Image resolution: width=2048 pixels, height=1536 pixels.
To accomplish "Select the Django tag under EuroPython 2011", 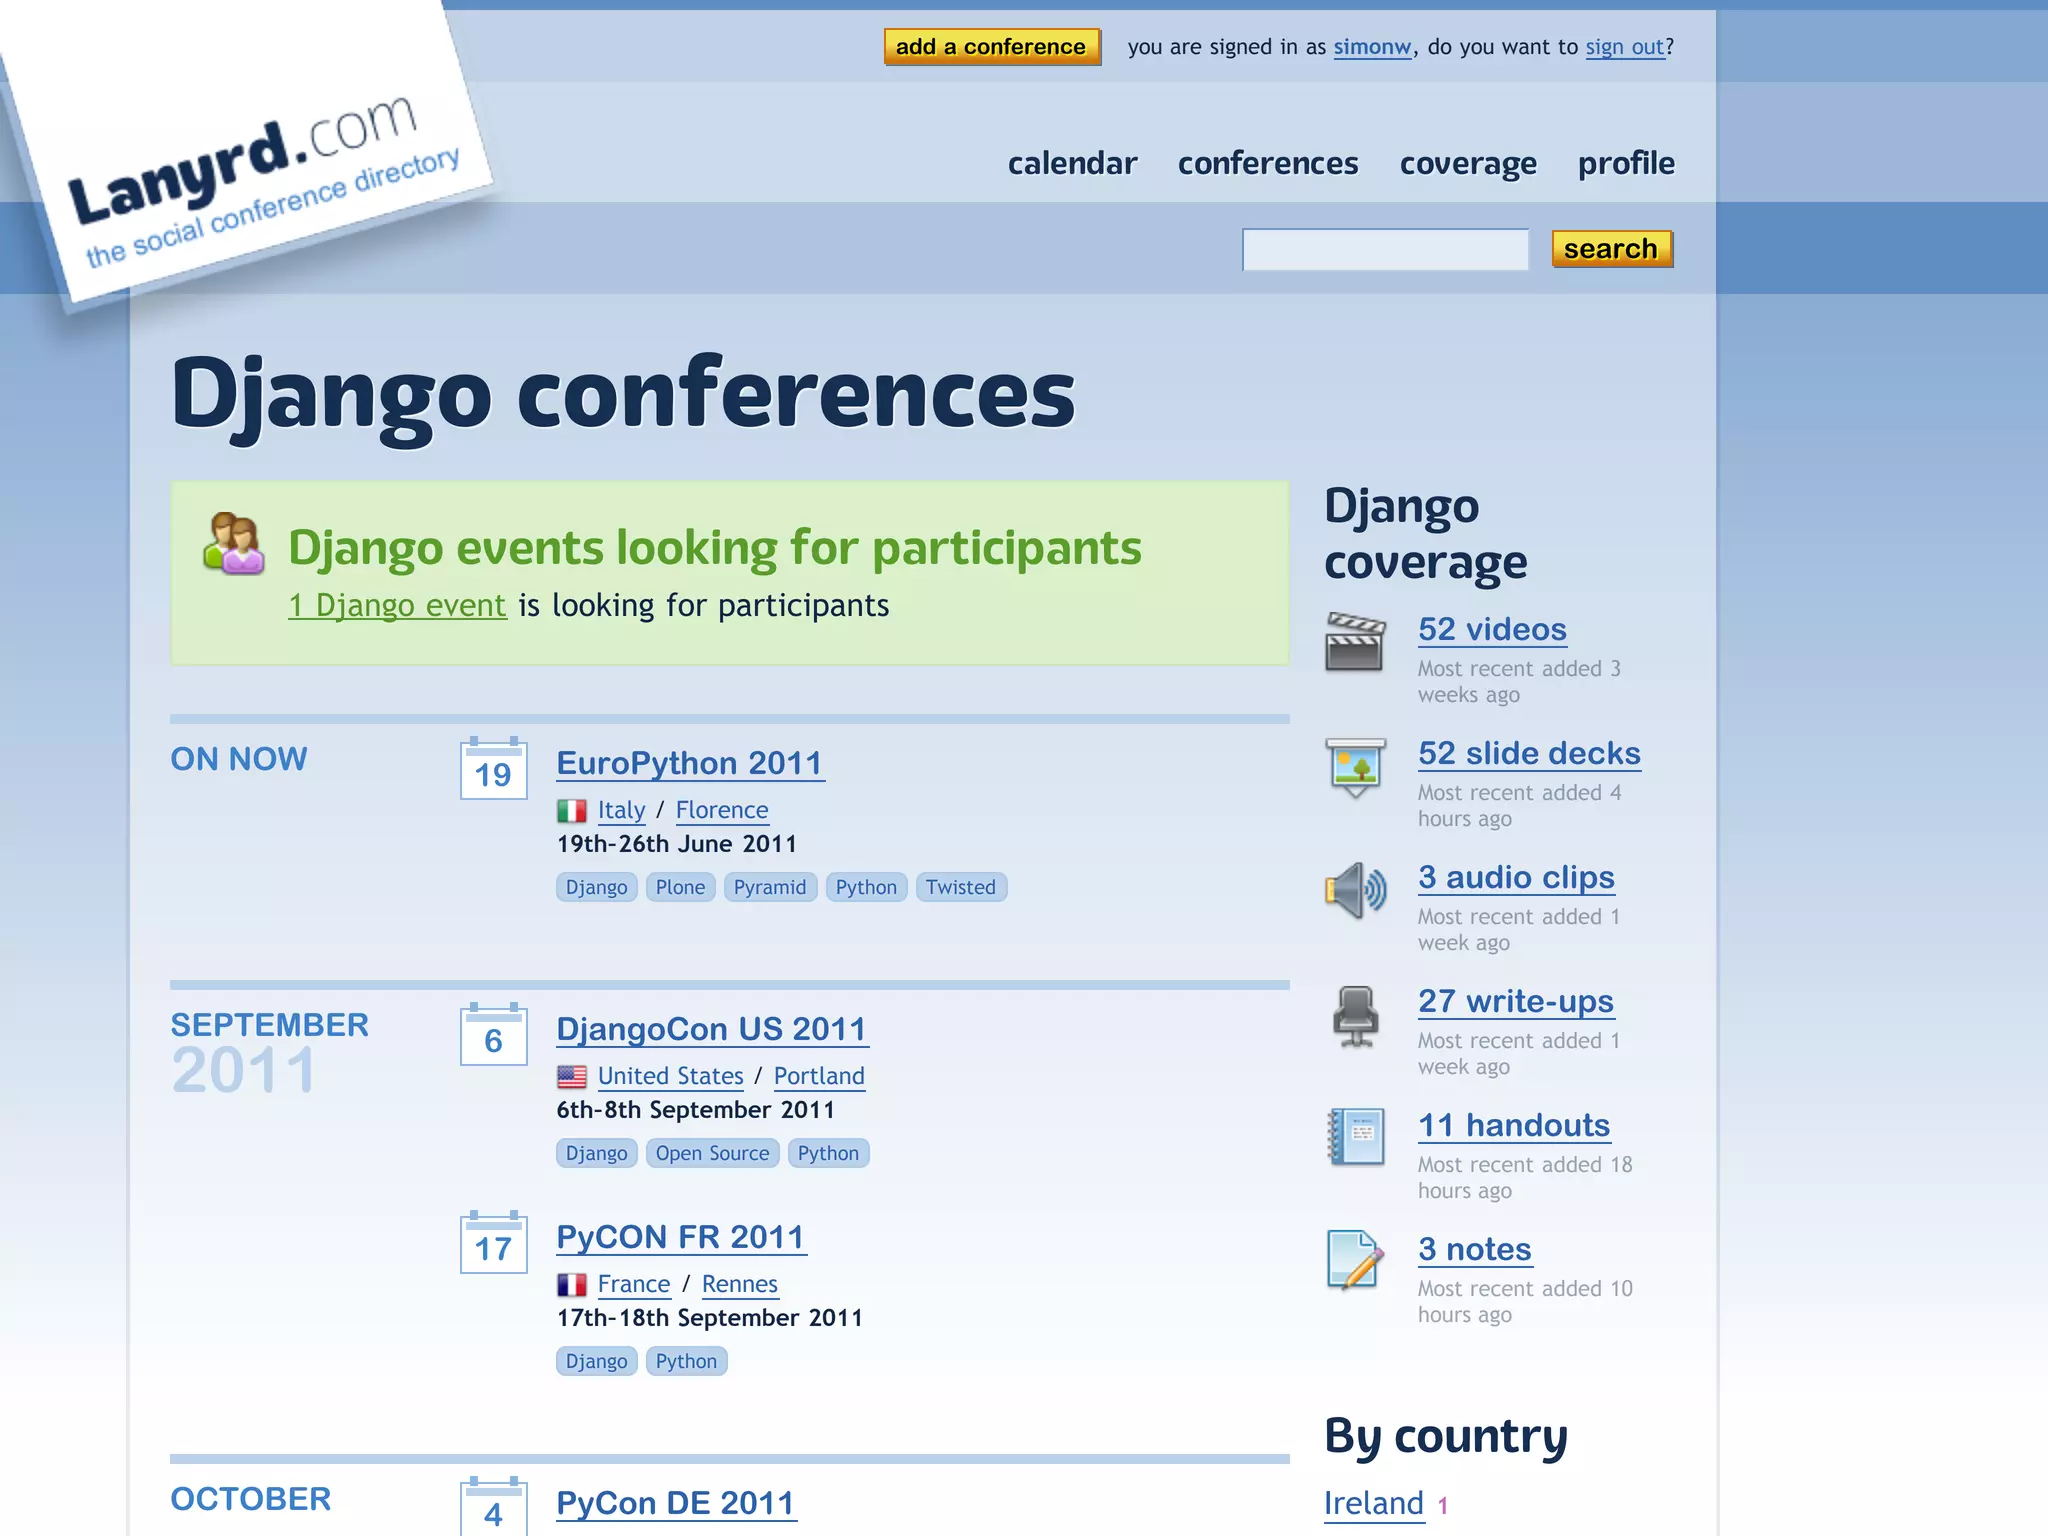I will coord(597,887).
